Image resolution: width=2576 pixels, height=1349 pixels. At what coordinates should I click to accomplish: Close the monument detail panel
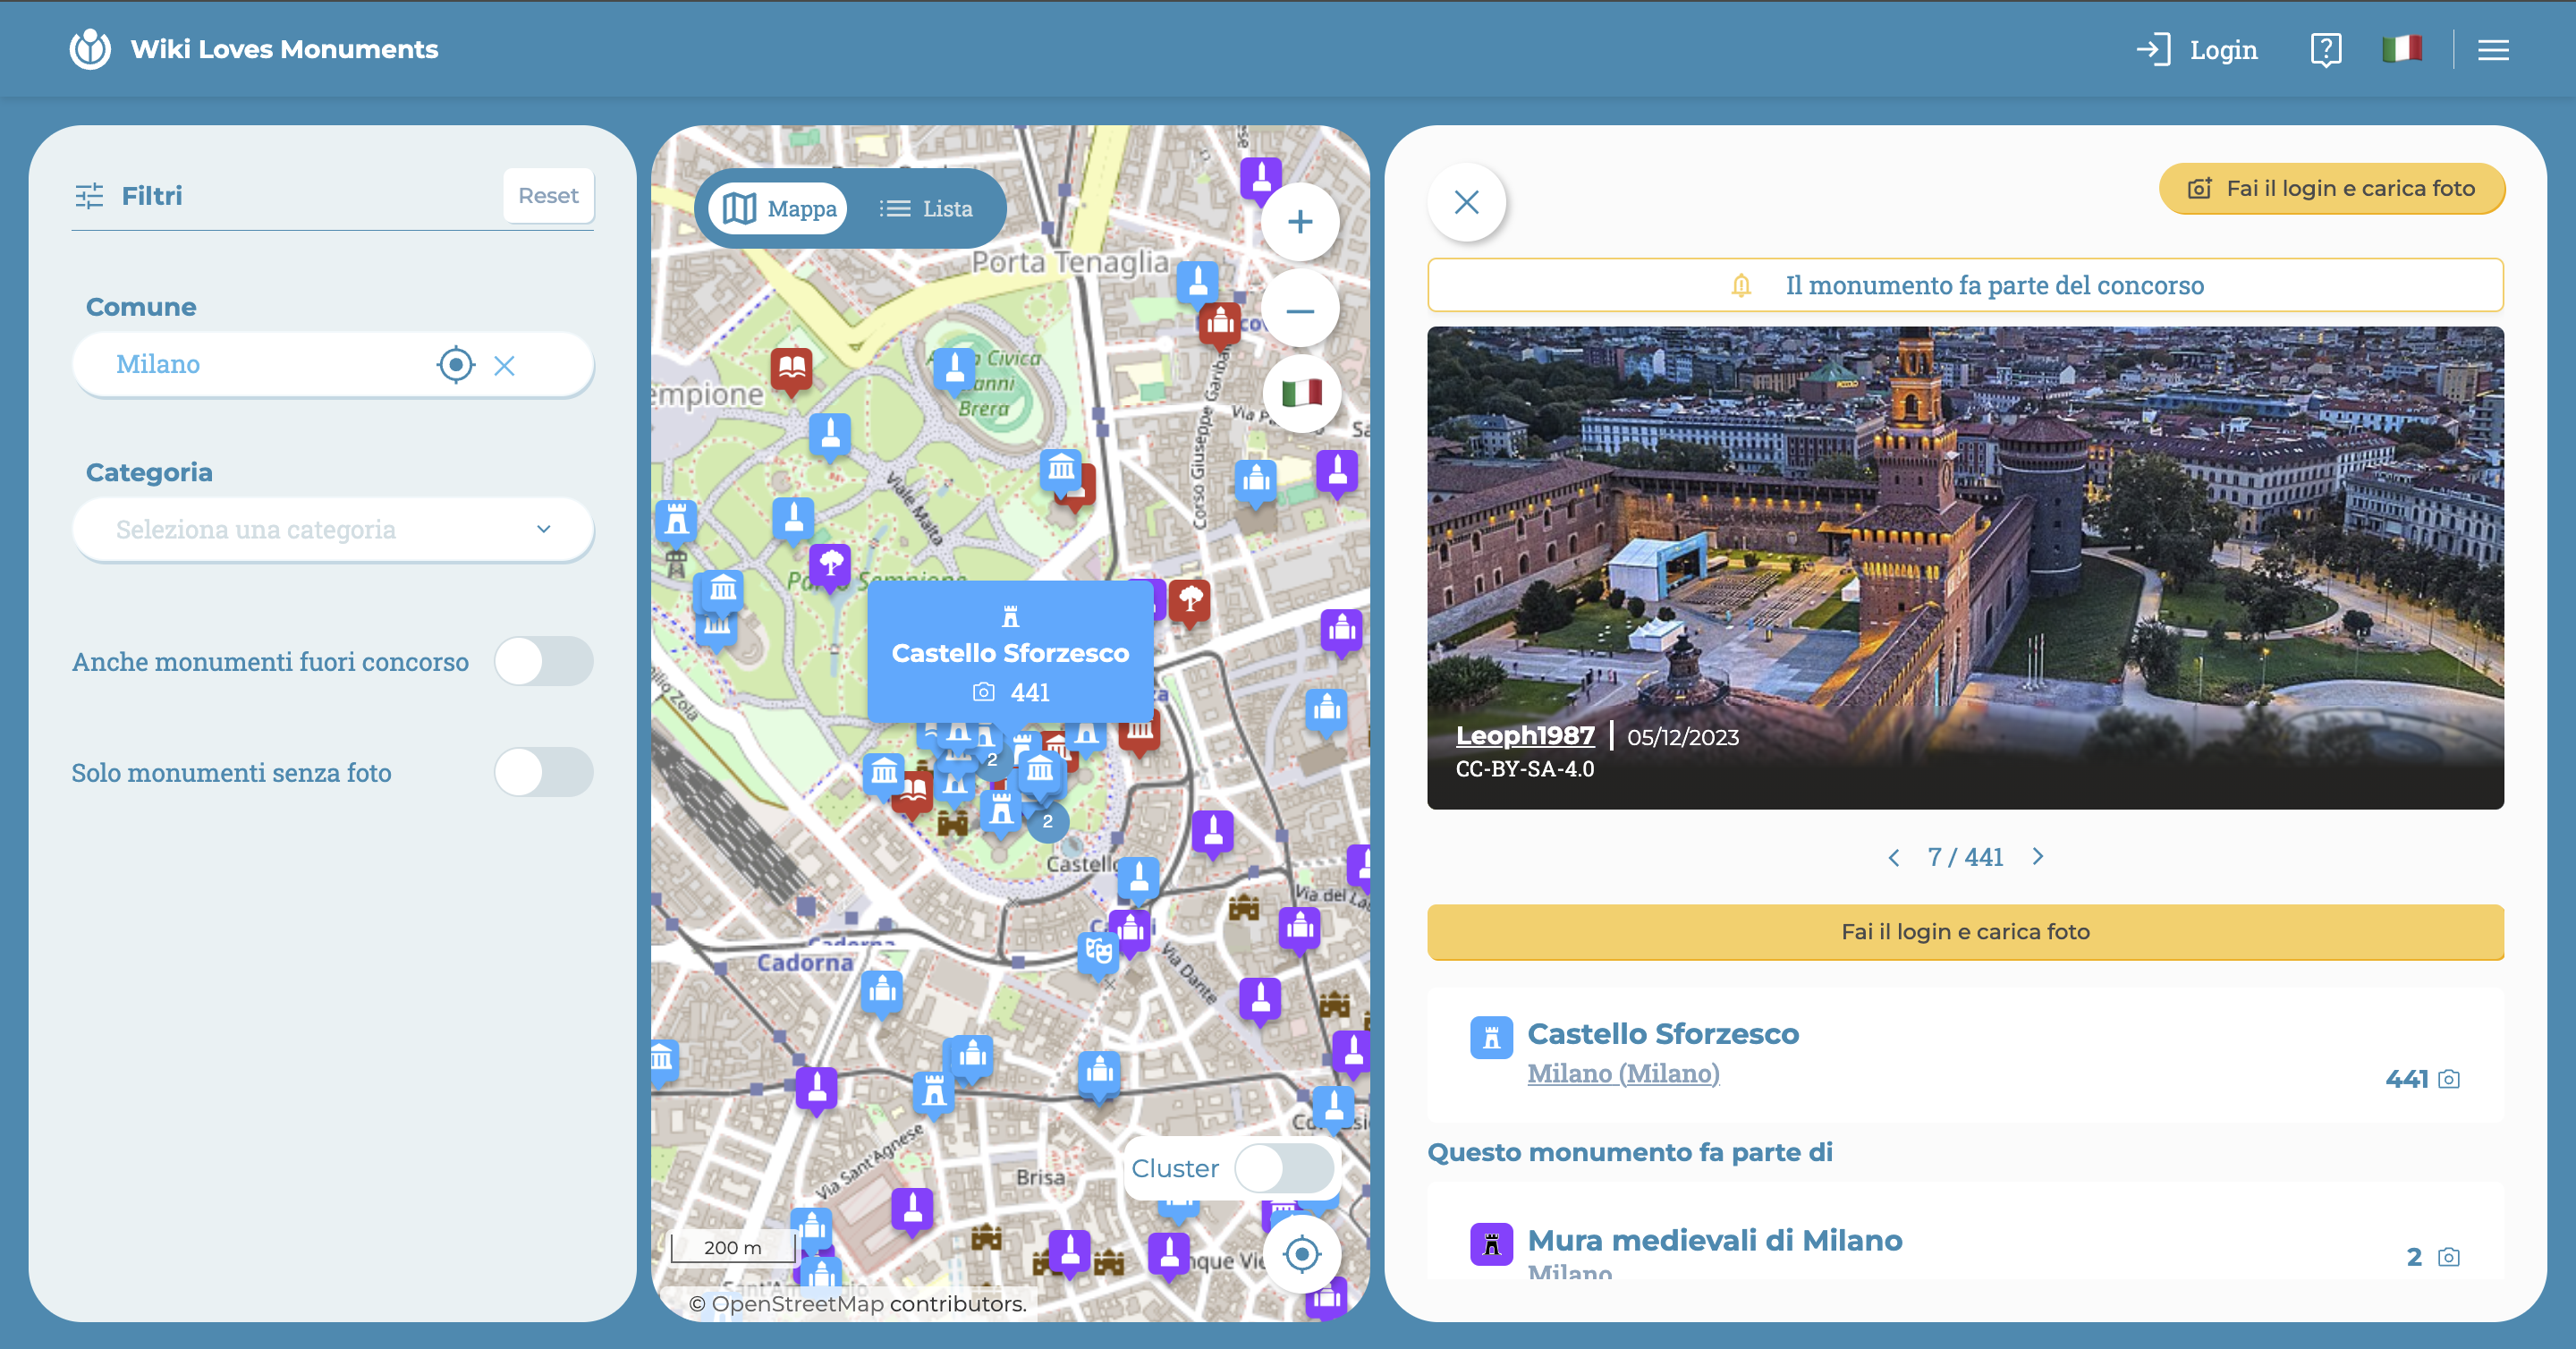1466,203
